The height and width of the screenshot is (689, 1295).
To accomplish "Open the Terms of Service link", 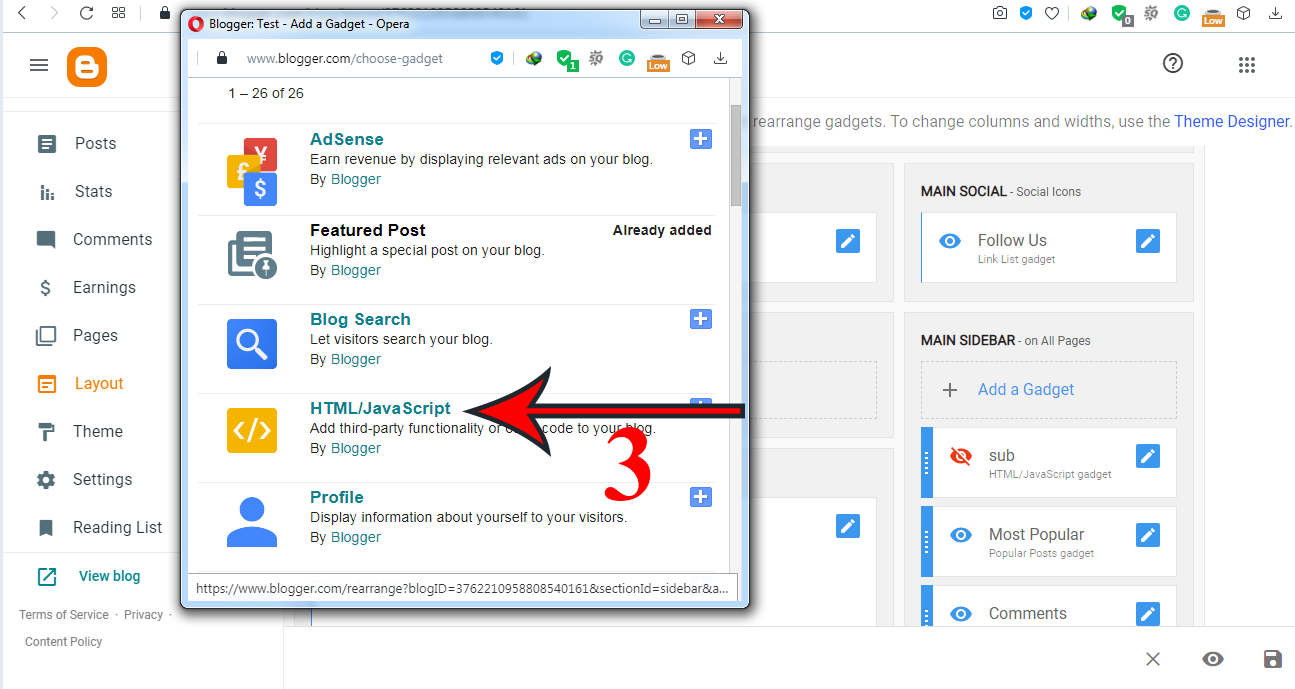I will click(x=64, y=615).
